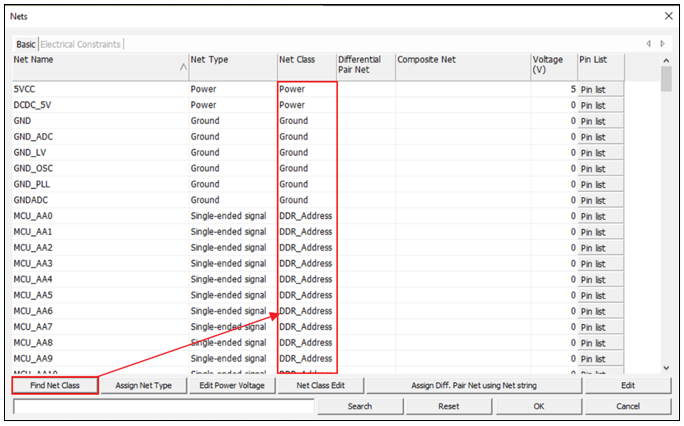Click the Reset button
The image size is (684, 426).
coord(448,406)
